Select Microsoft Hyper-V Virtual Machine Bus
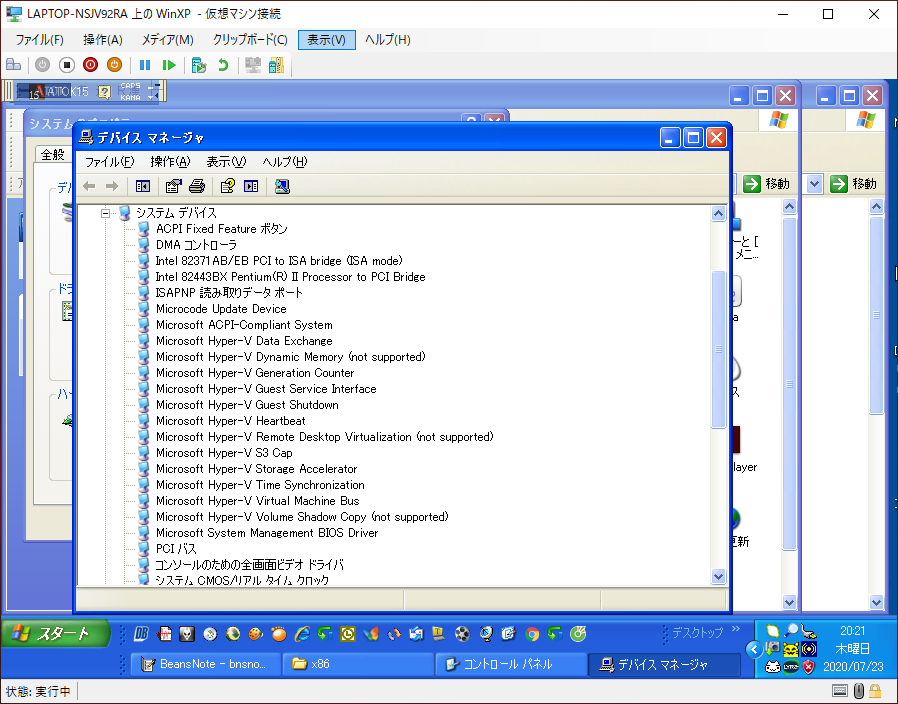Viewport: 898px width, 704px height. pos(258,501)
